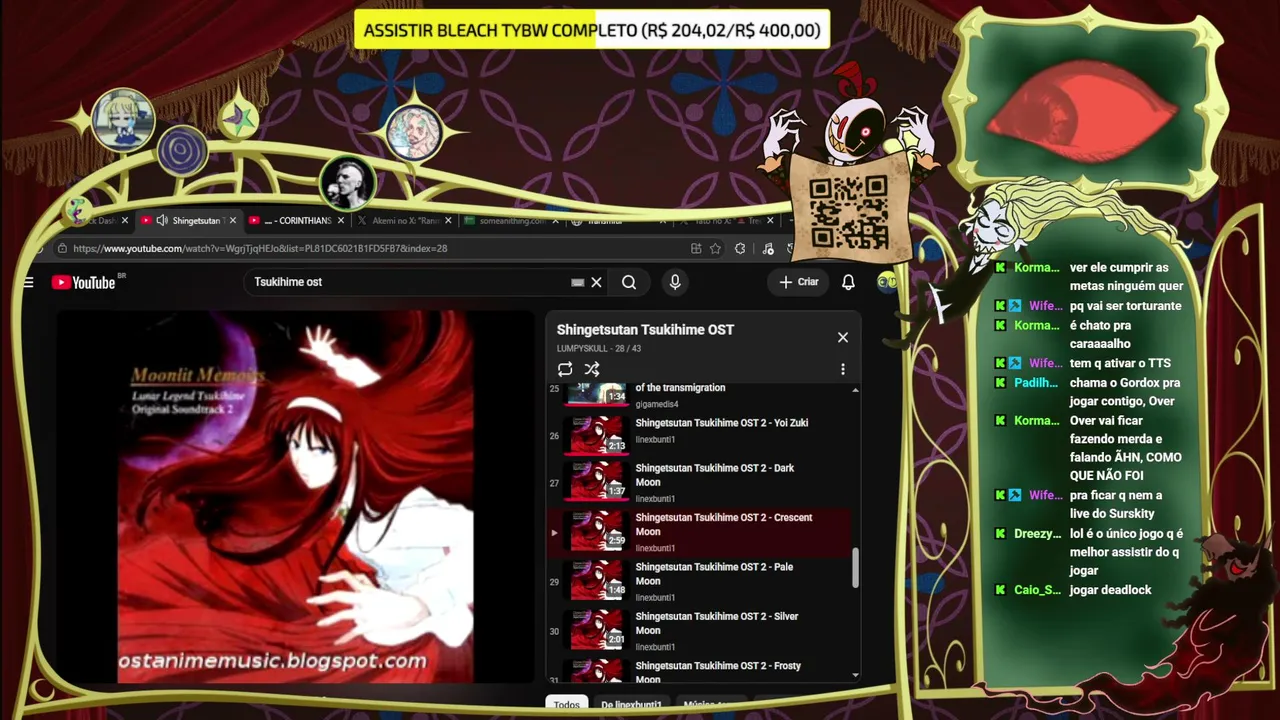Close the CORINTHIANS browser tab
1280x720 pixels.
coord(341,220)
